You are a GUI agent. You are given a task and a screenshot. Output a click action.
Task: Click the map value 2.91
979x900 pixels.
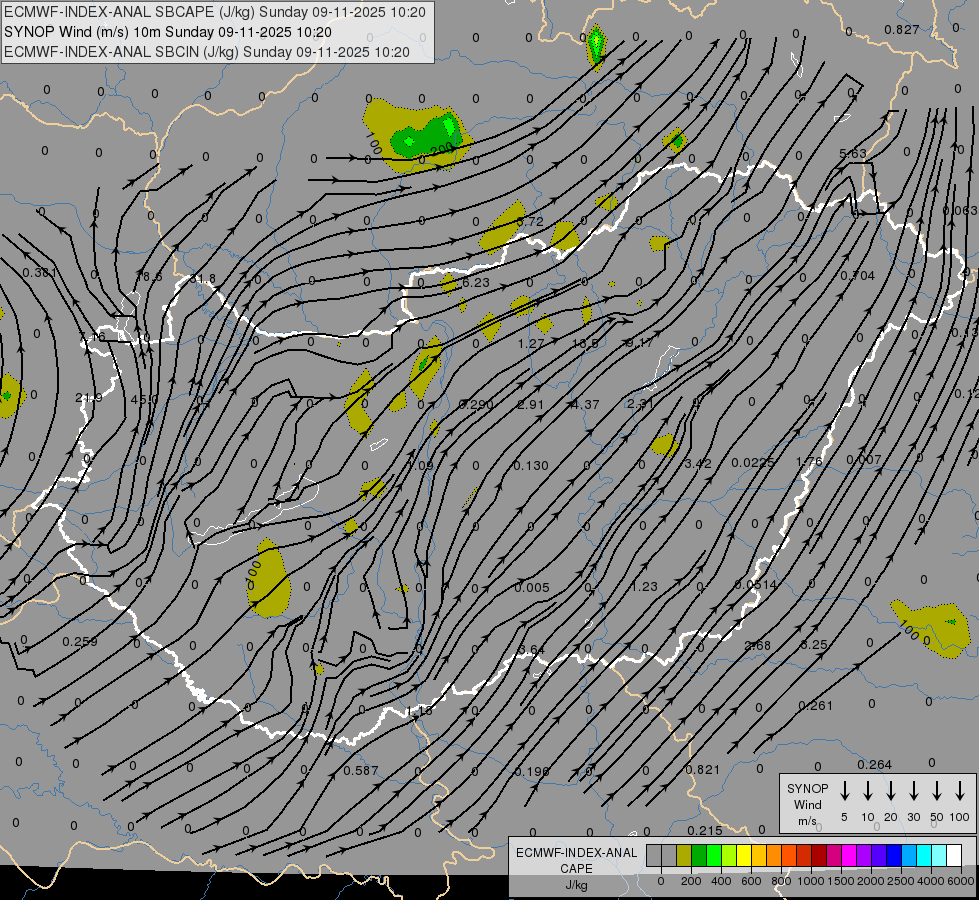pyautogui.click(x=531, y=404)
